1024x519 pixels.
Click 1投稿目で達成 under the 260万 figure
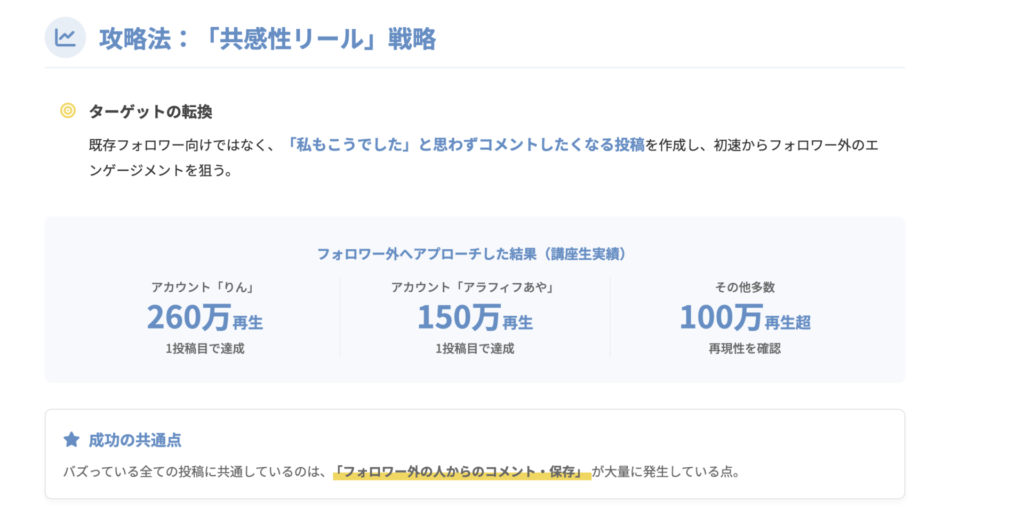(x=204, y=349)
